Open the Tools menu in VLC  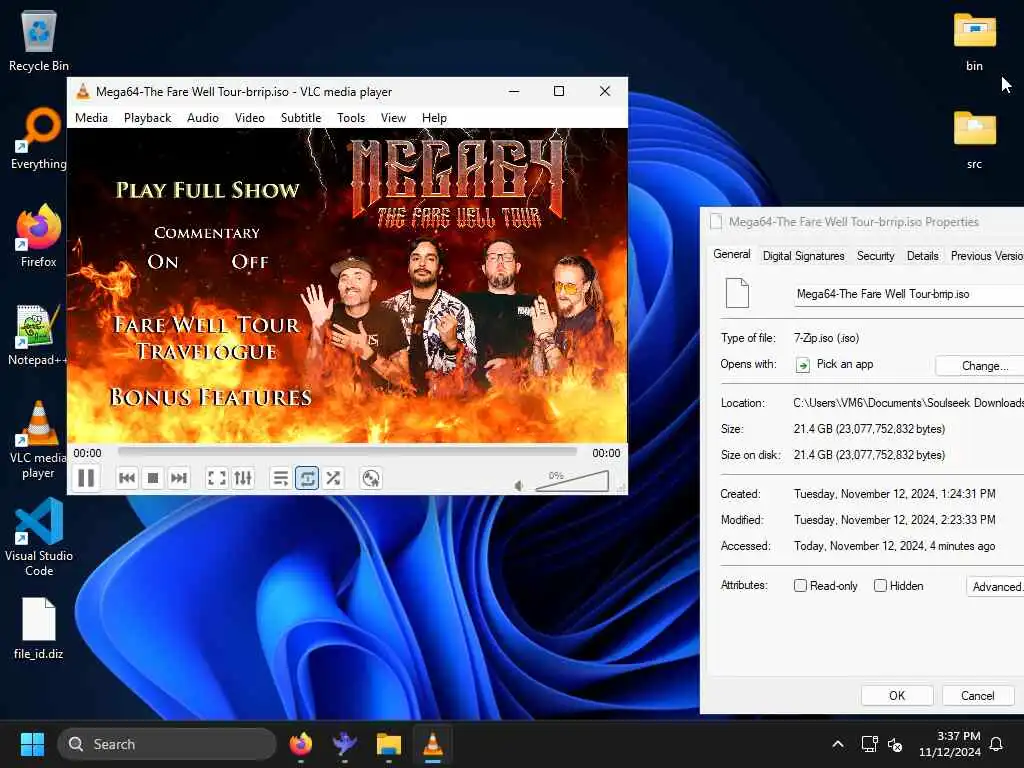click(351, 118)
